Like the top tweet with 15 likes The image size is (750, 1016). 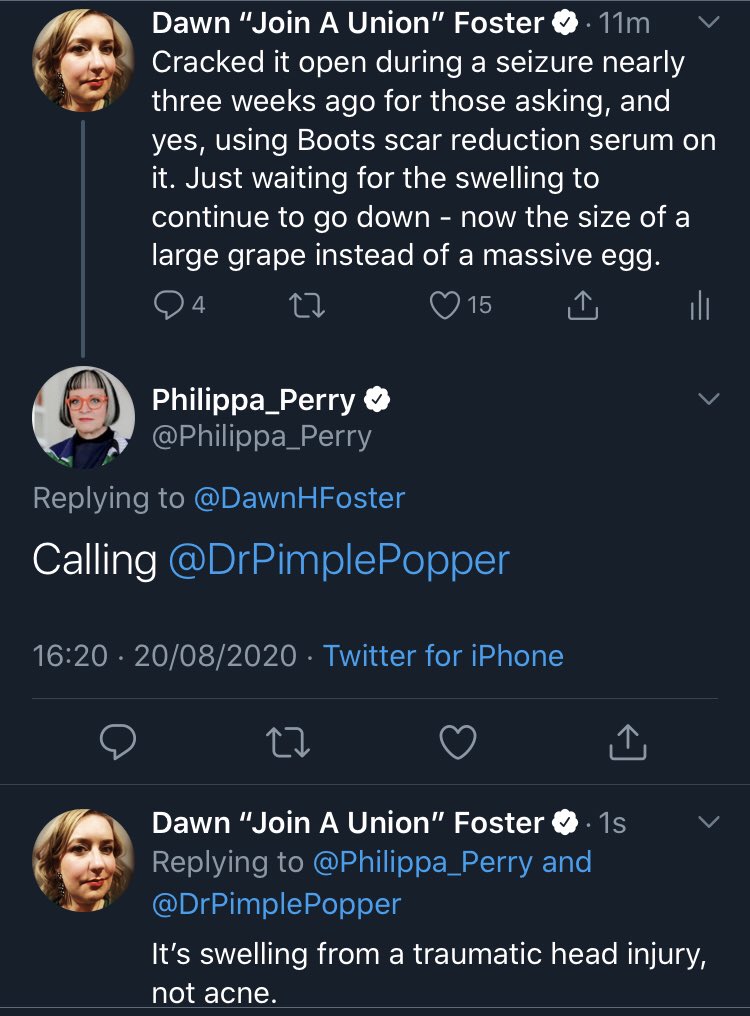[x=444, y=305]
